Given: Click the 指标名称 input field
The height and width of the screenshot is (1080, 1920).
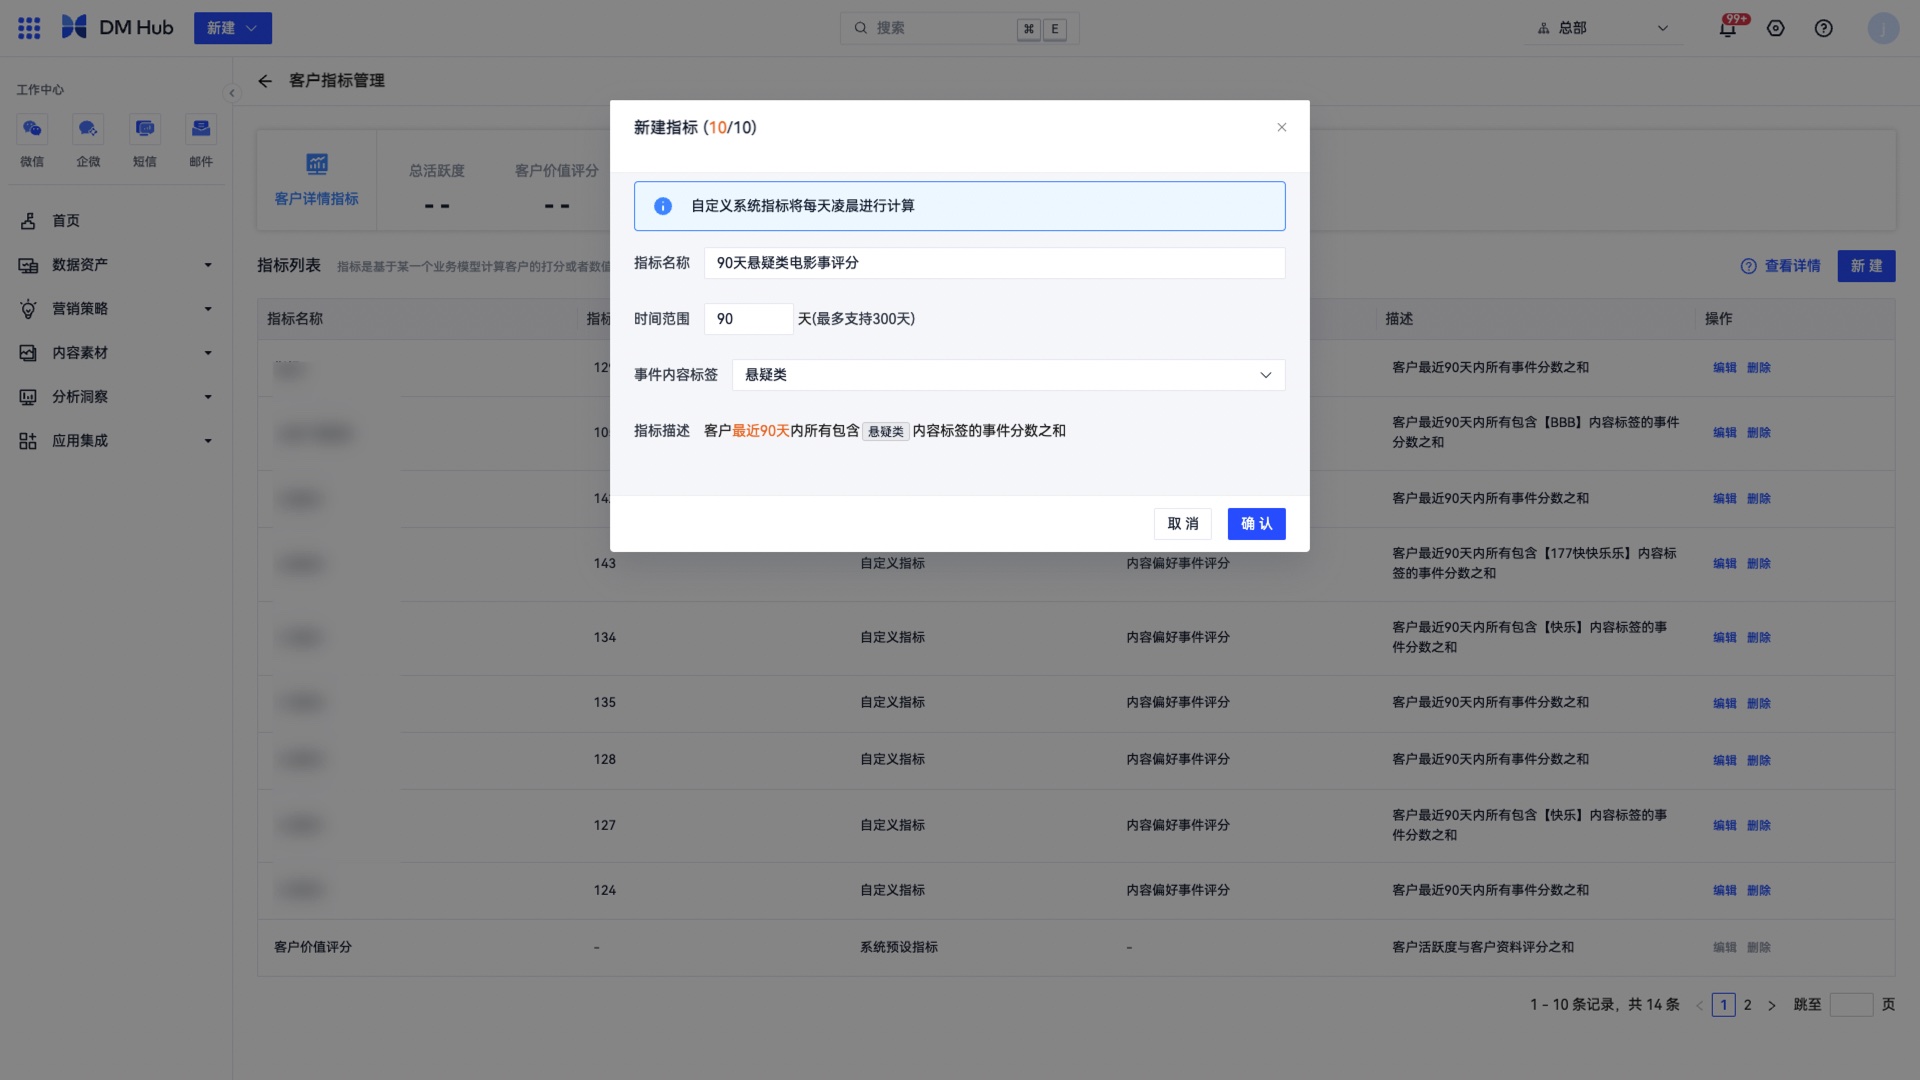Looking at the screenshot, I should 994,263.
